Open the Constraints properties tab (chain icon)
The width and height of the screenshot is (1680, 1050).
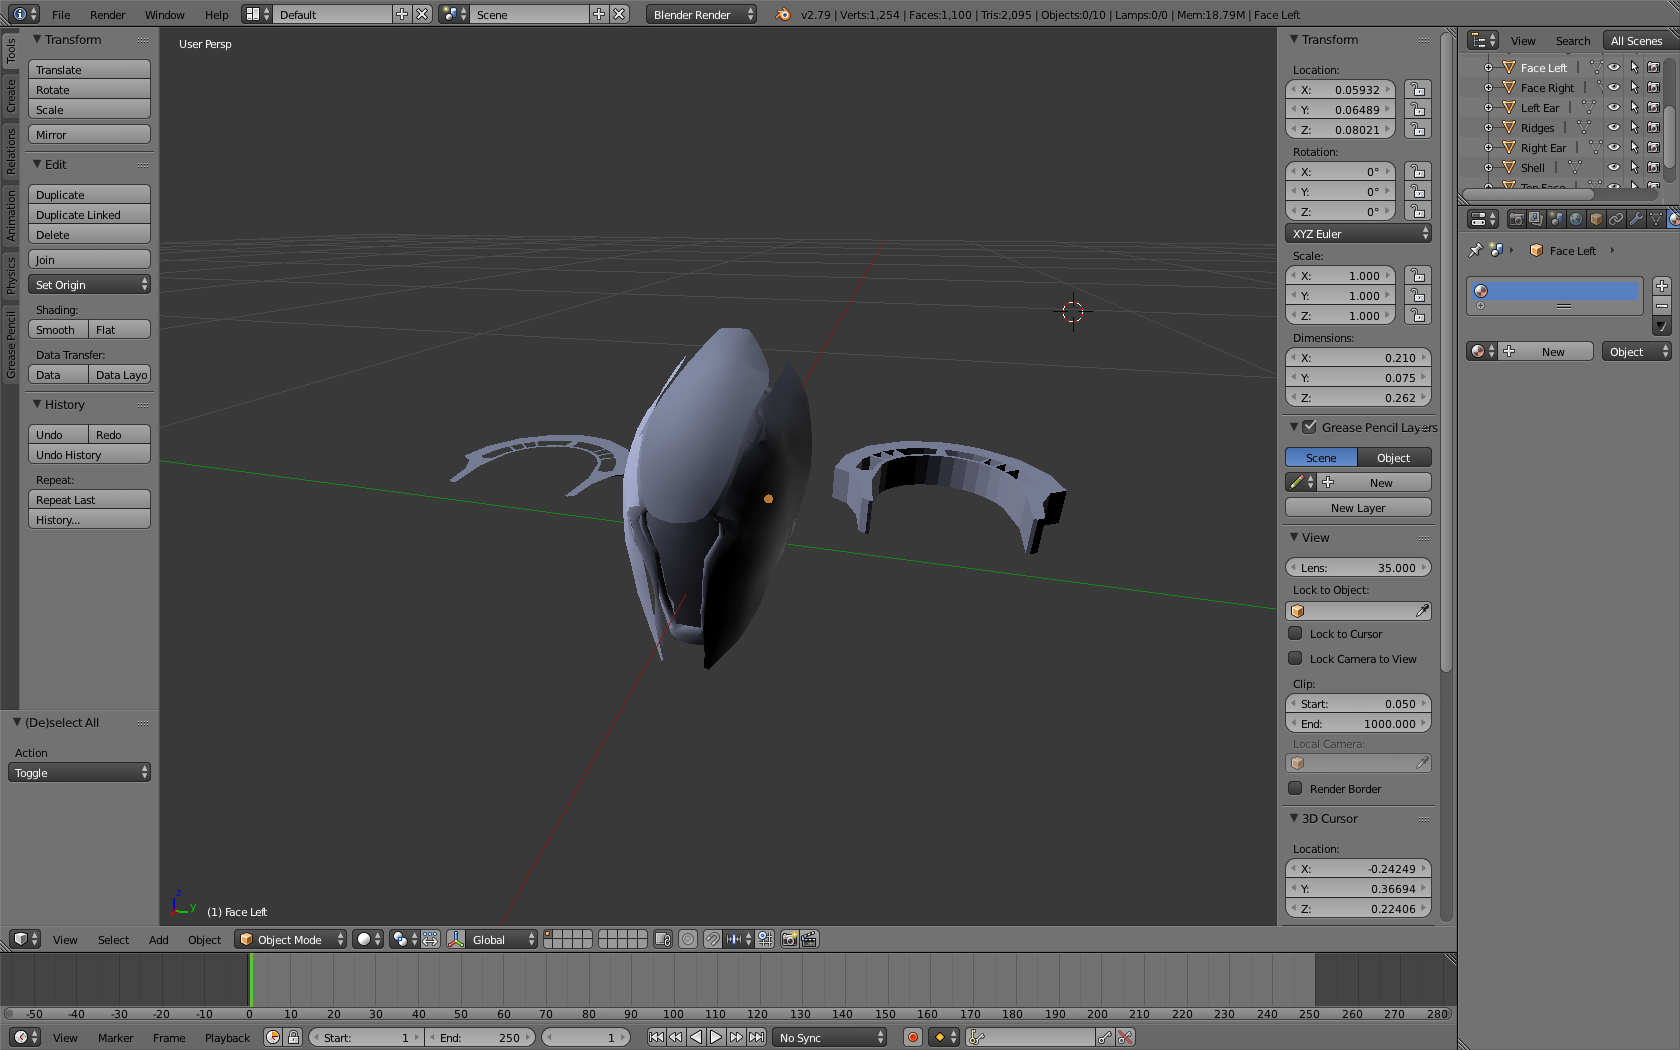pos(1616,219)
